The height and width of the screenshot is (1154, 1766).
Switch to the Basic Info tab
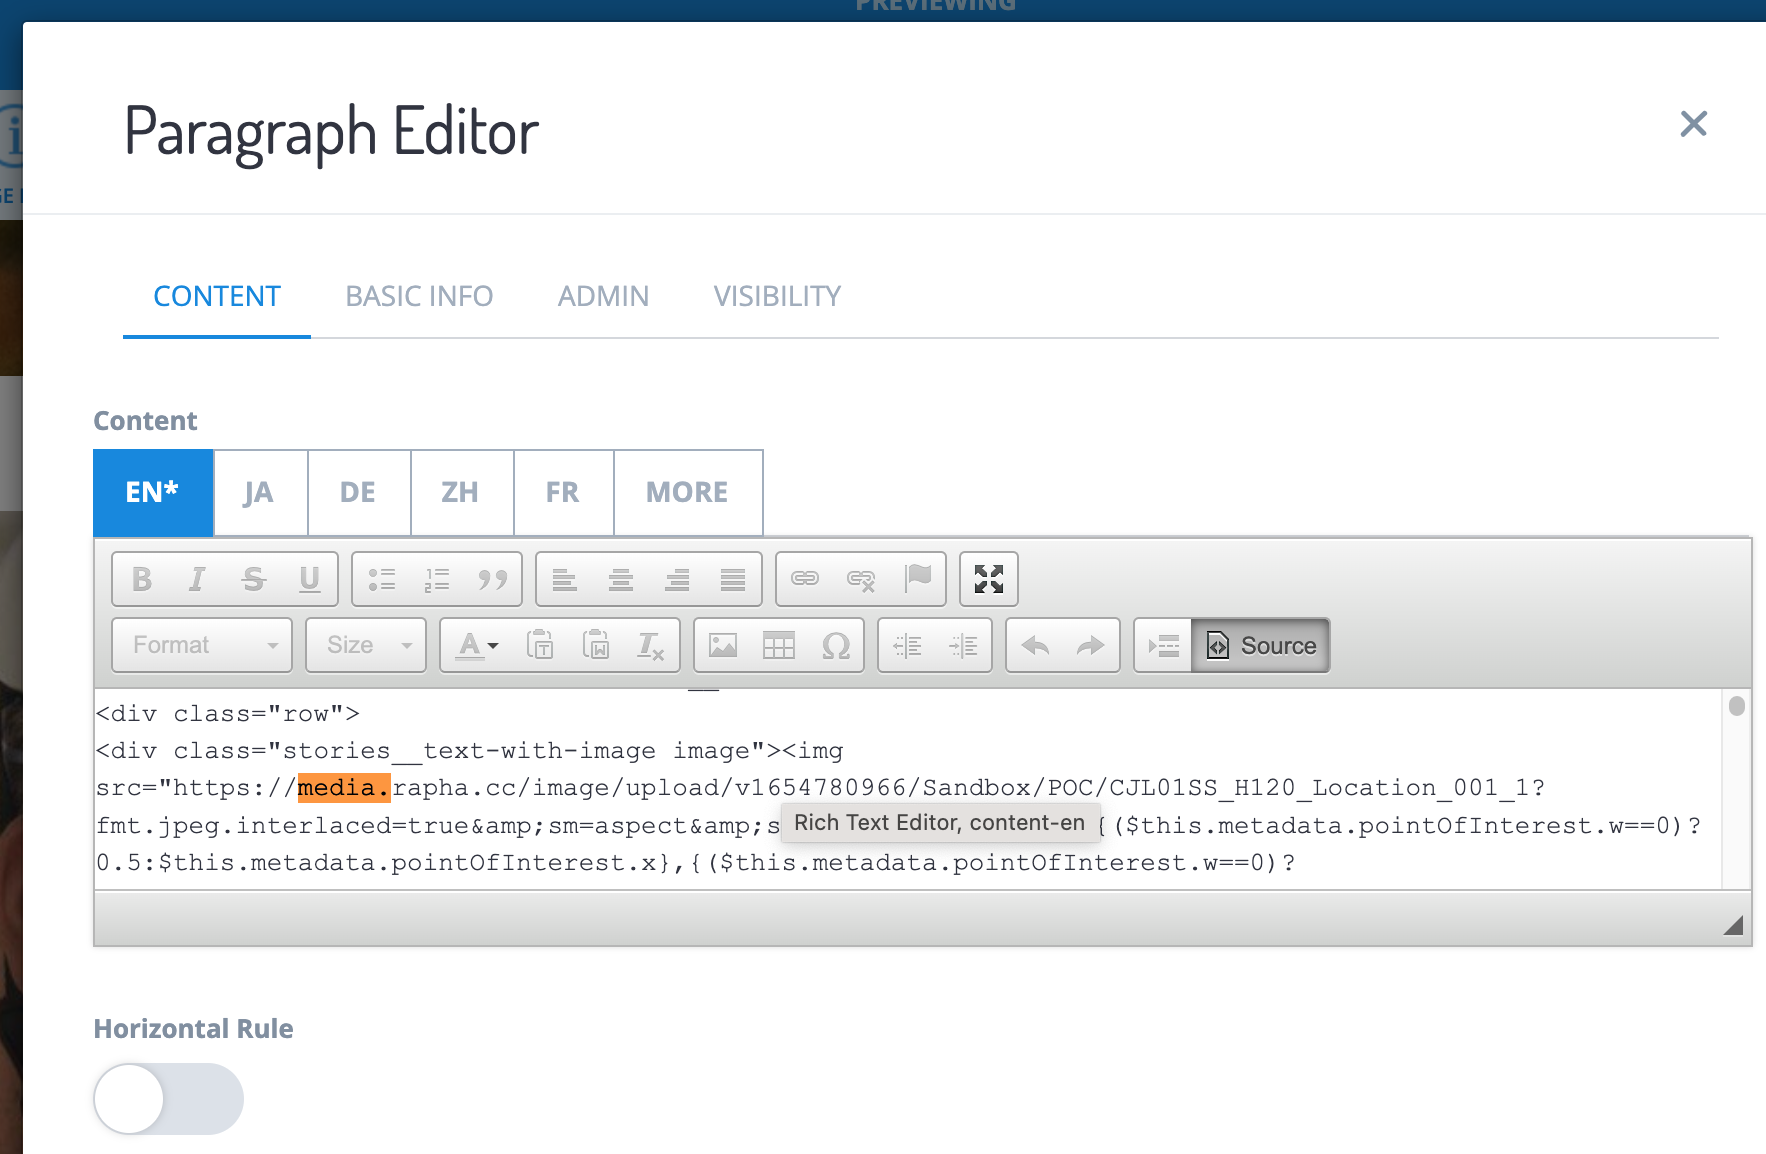pos(419,296)
